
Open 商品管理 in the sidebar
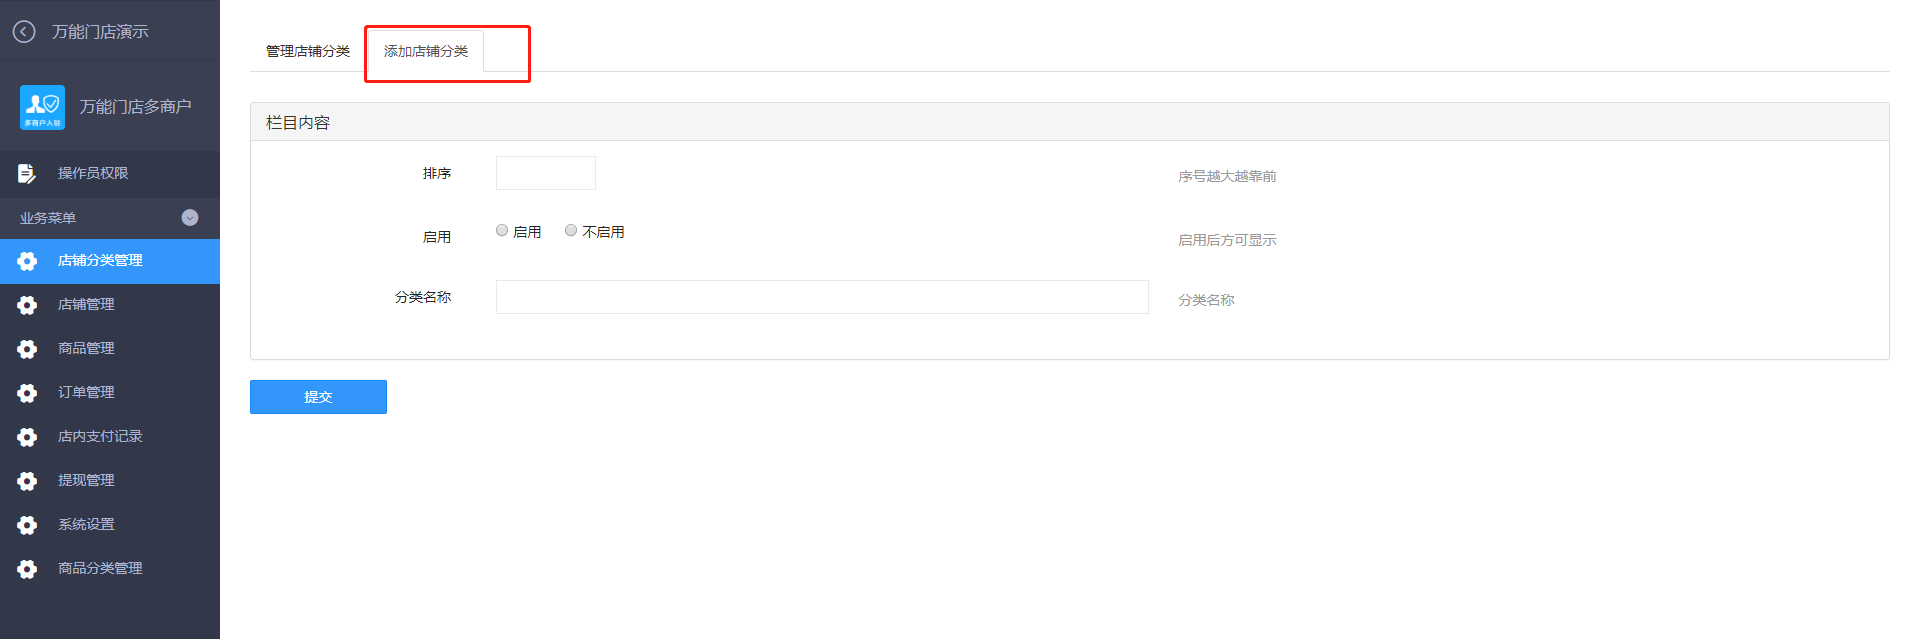pos(110,349)
